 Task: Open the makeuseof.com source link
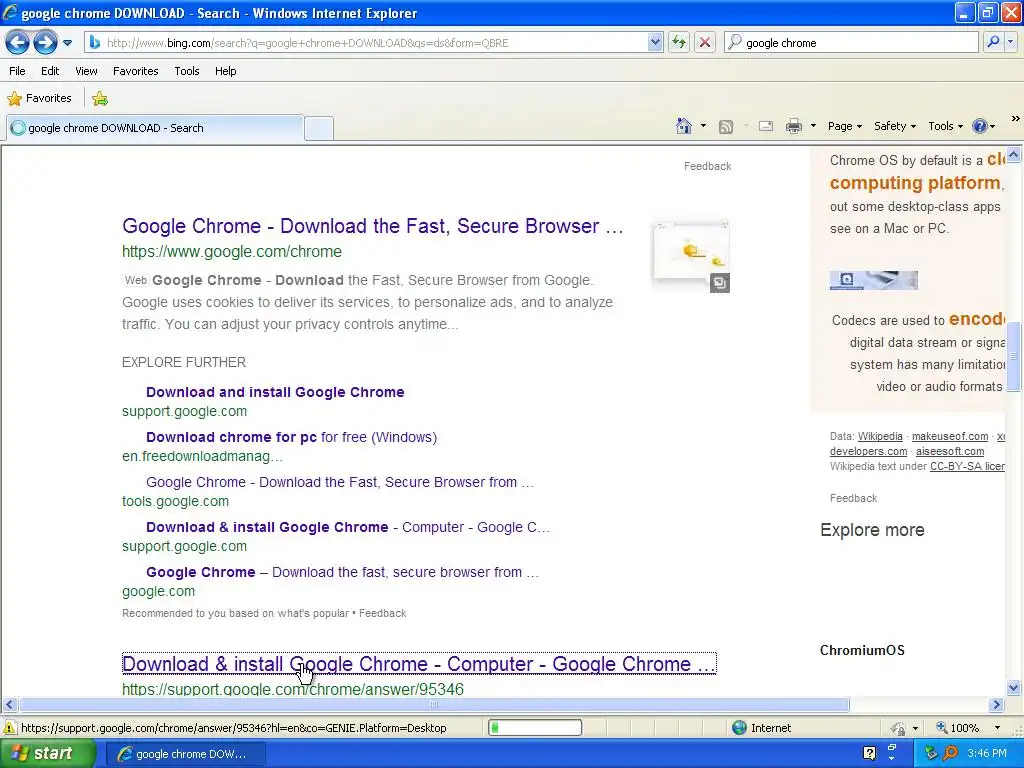(x=950, y=436)
